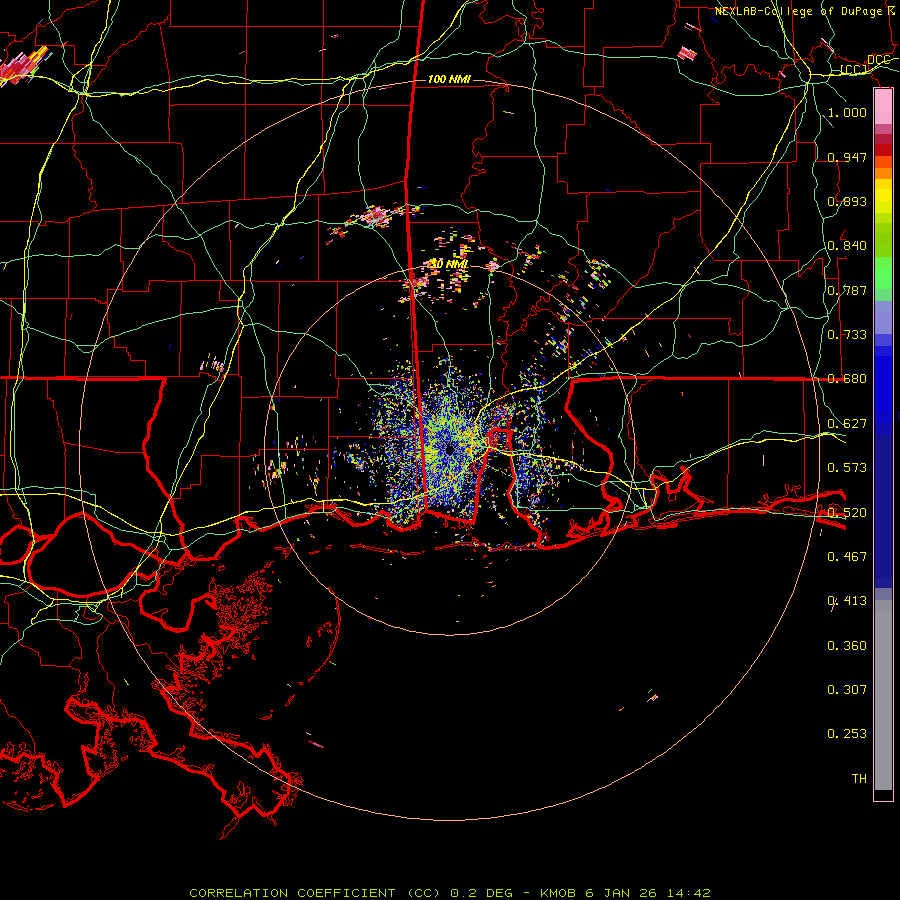Click the 'DCC' label above the scale
This screenshot has height=900, width=900.
[878, 60]
